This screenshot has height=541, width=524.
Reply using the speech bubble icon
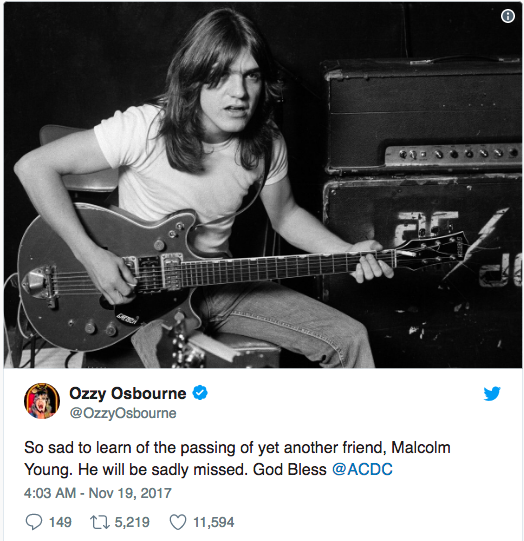click(34, 522)
